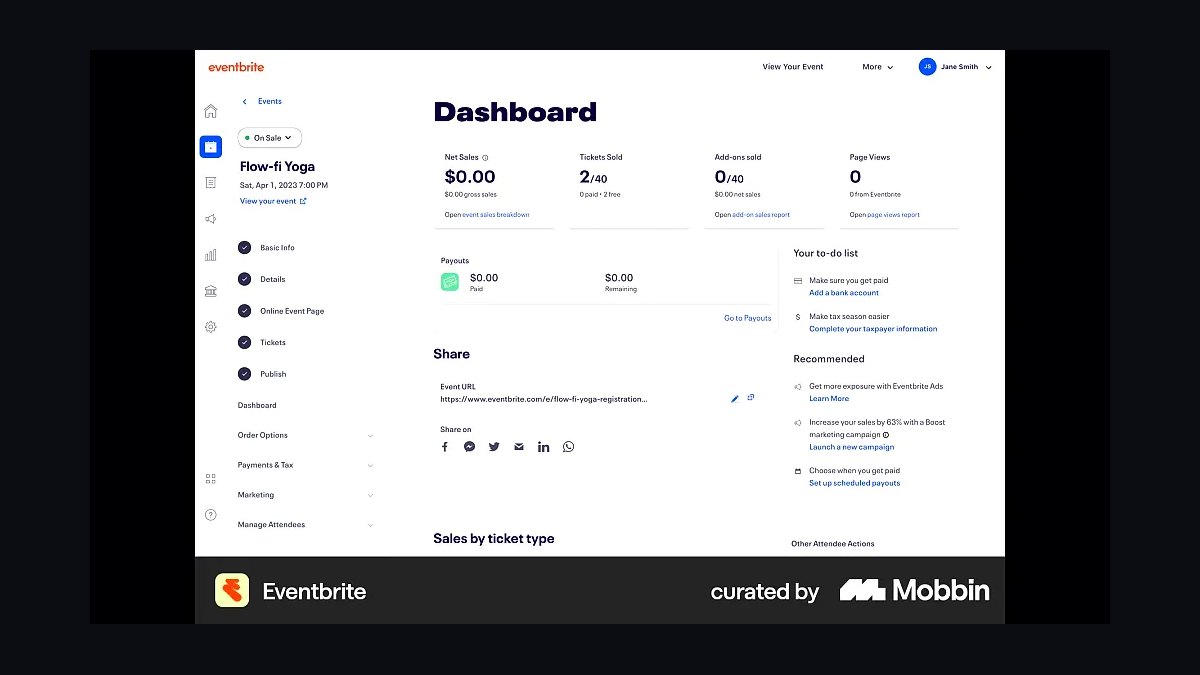Open the Home icon in the sidebar
Image resolution: width=1200 pixels, height=675 pixels.
210,111
